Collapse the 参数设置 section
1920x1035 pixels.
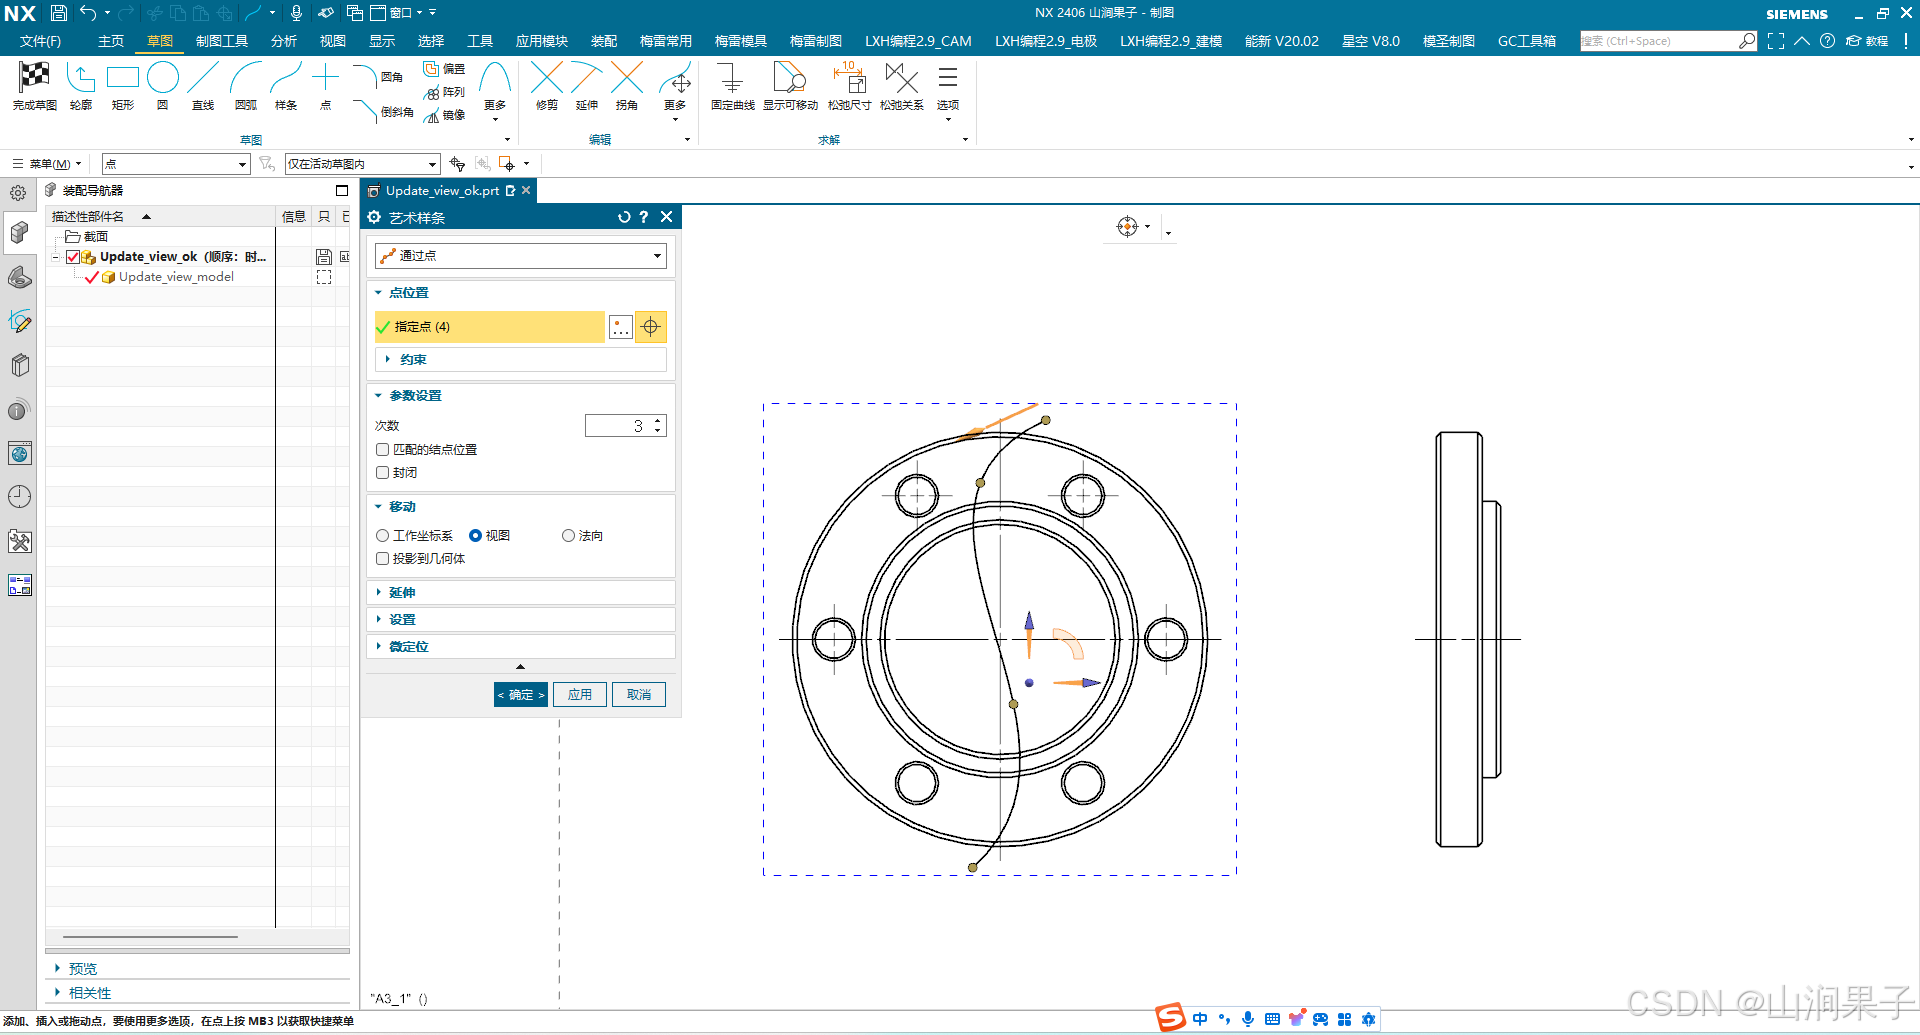[x=378, y=396]
